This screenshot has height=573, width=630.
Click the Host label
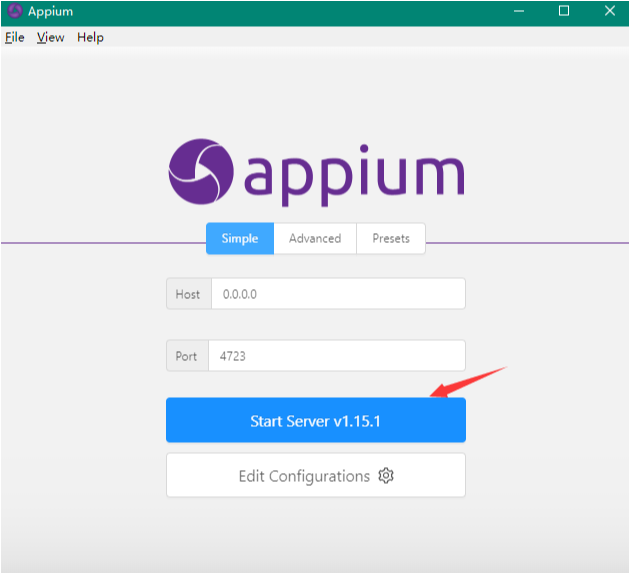(x=188, y=294)
